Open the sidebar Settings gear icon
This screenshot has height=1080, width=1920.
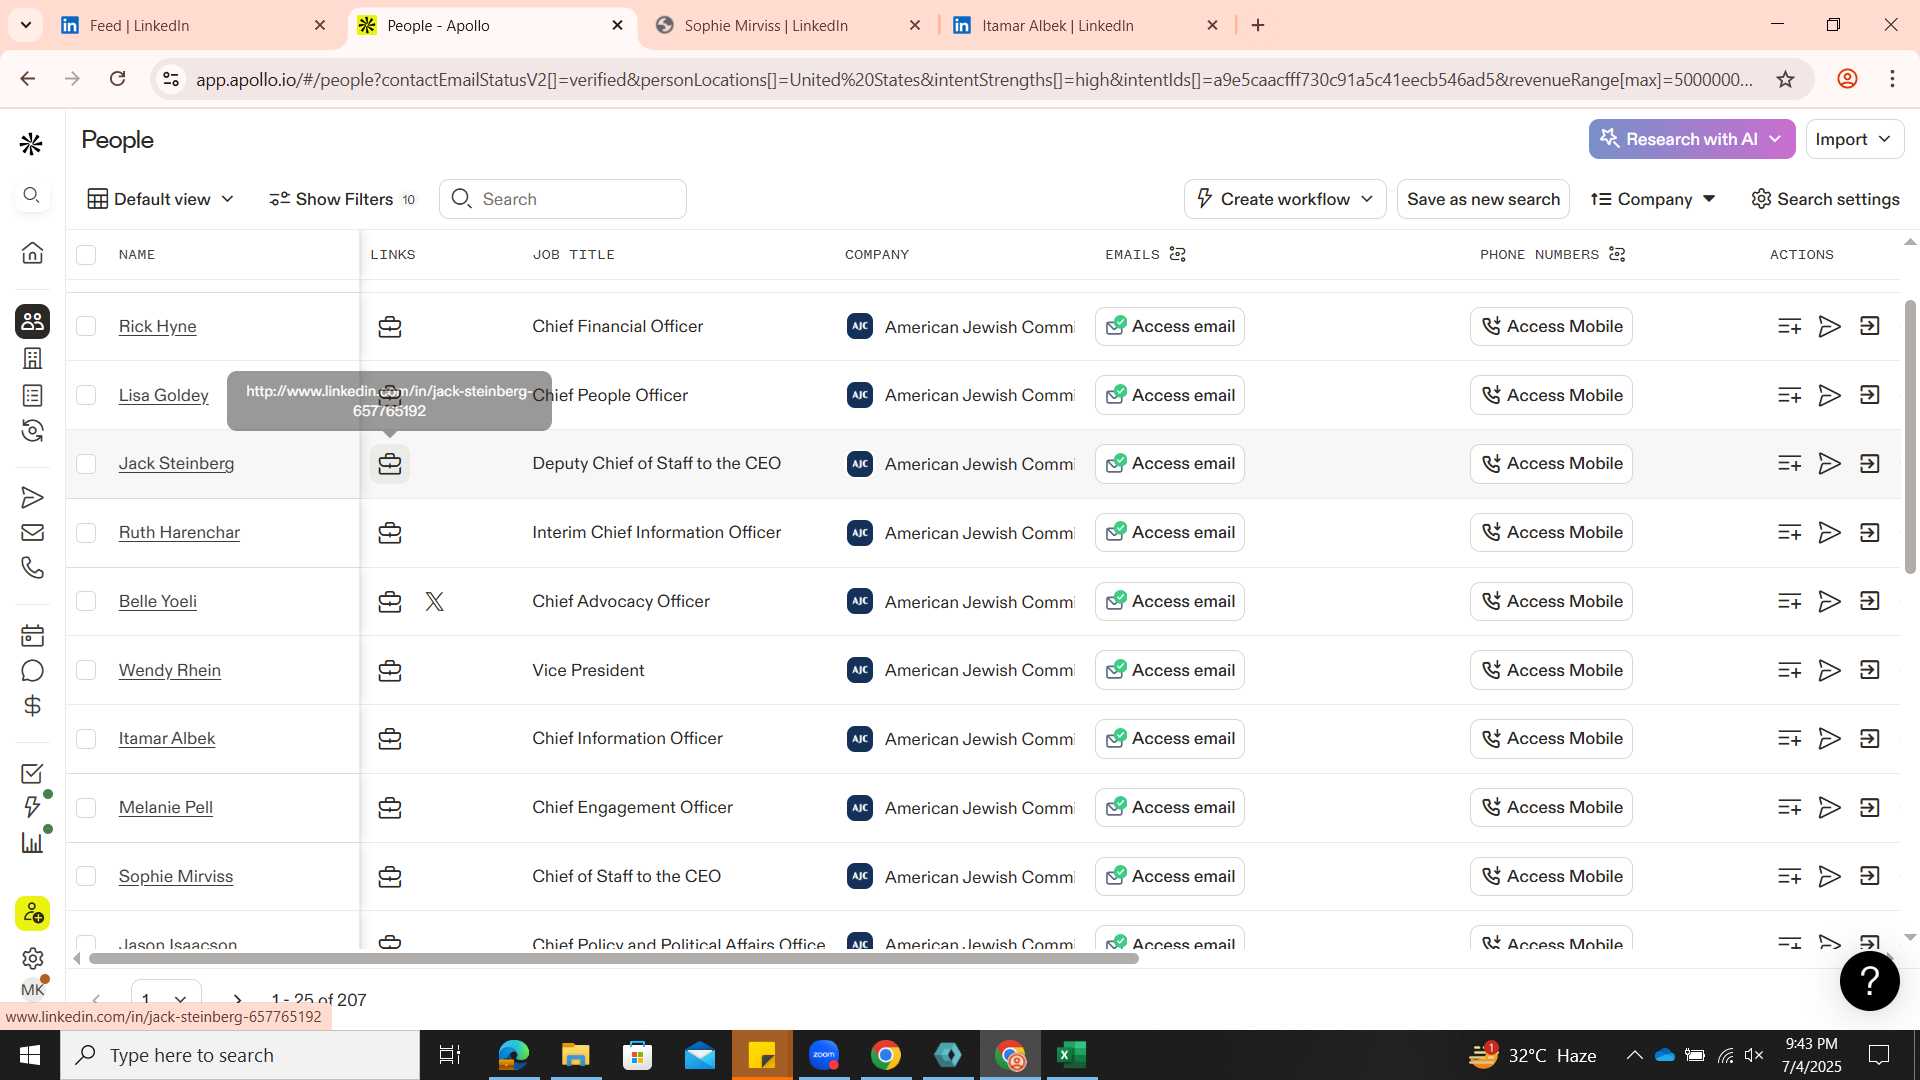[x=32, y=958]
